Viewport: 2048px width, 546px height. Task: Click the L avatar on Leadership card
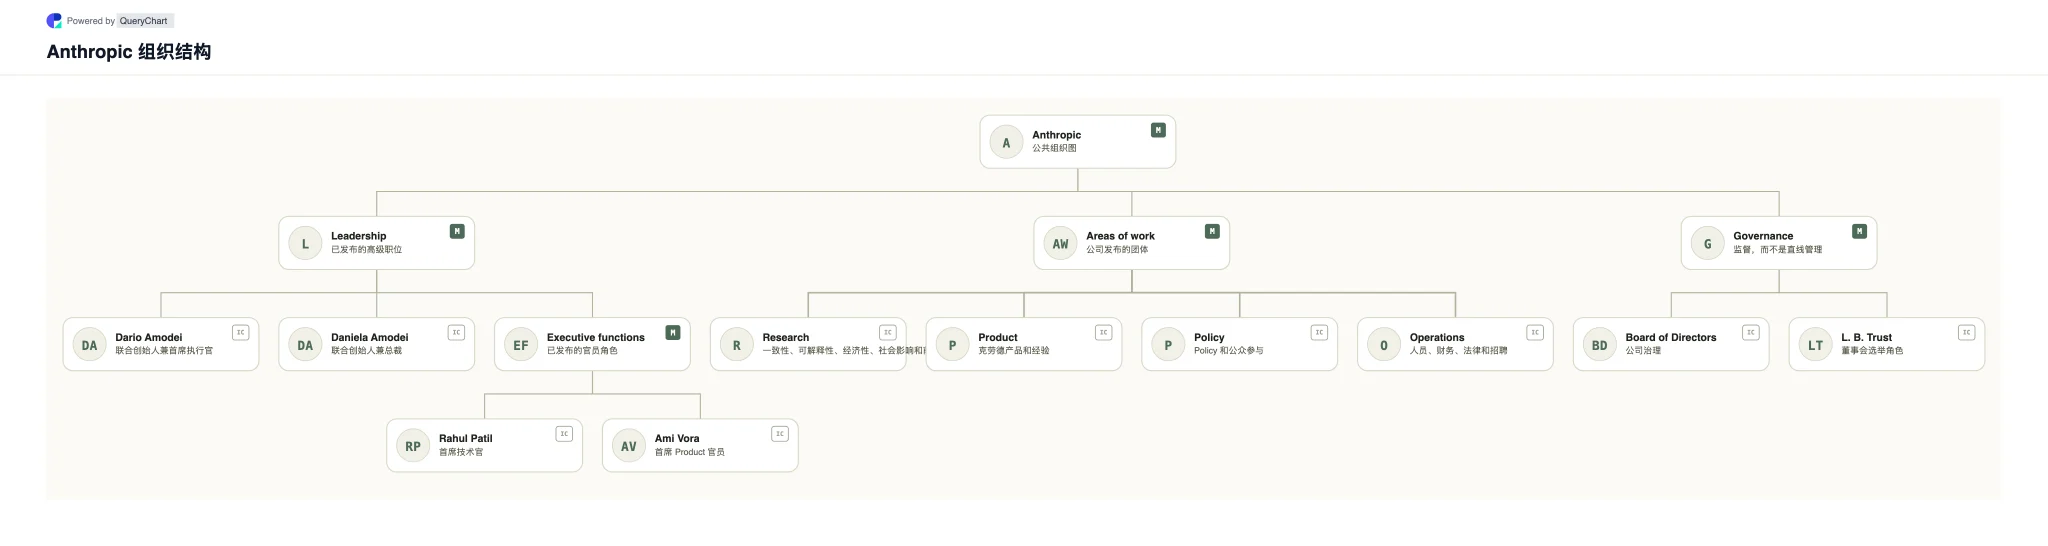[305, 244]
